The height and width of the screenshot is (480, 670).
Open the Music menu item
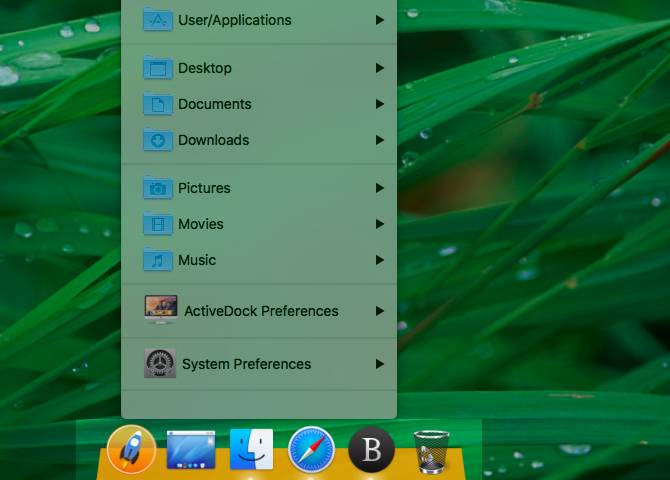click(259, 260)
